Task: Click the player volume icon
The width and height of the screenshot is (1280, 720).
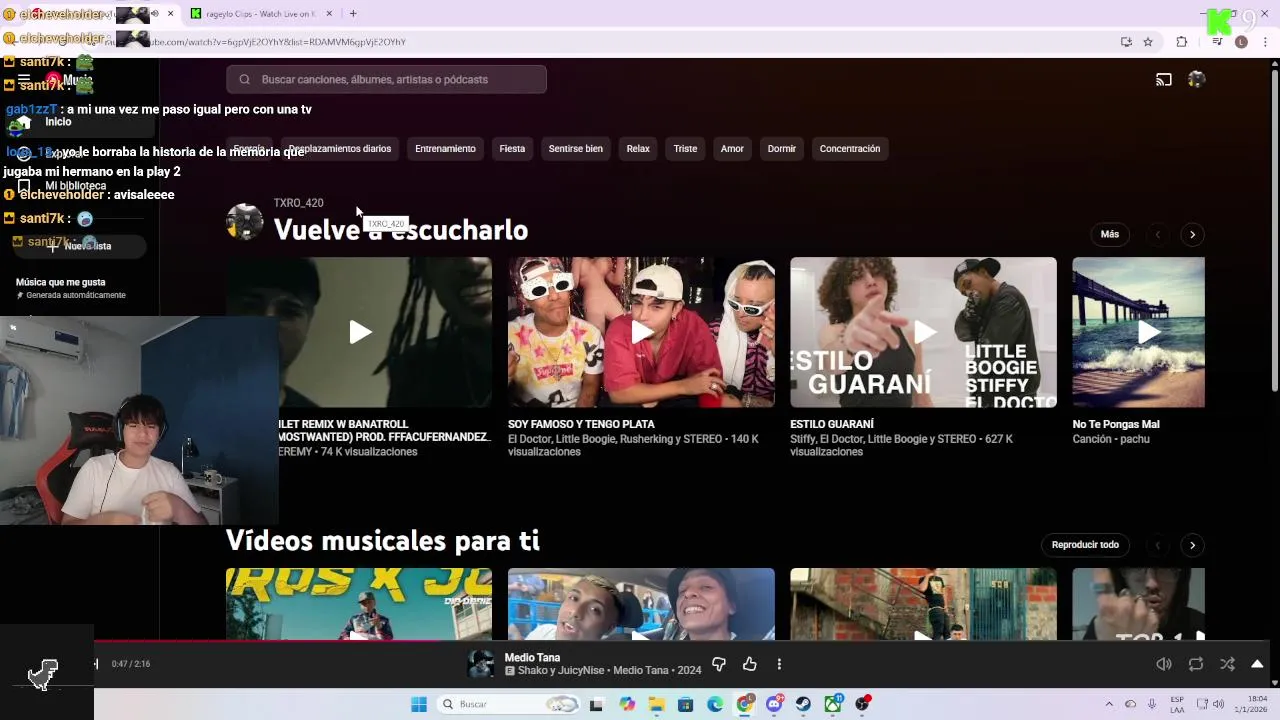Action: pos(1163,664)
